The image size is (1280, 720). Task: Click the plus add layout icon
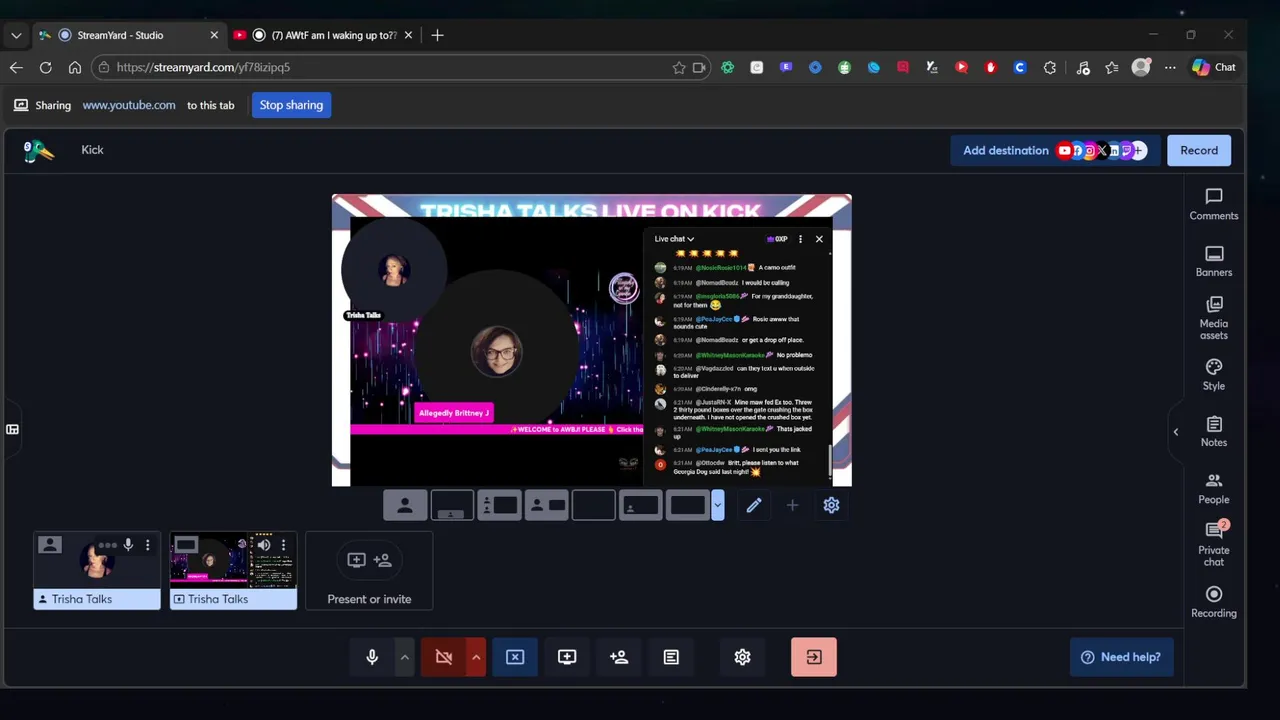click(x=792, y=505)
